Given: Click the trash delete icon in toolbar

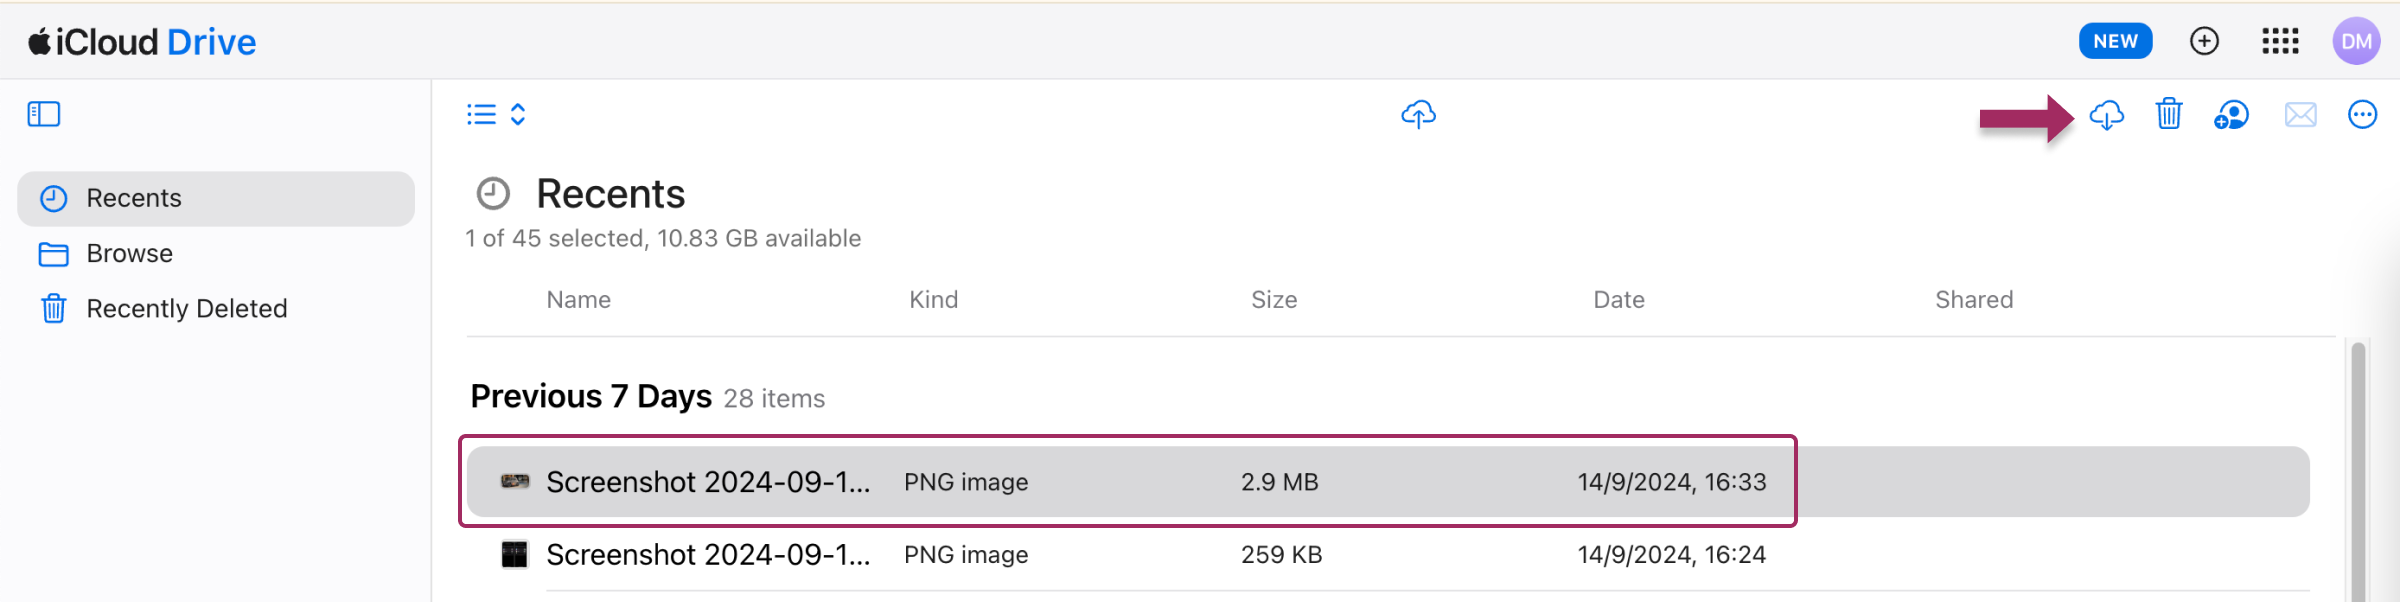Looking at the screenshot, I should pyautogui.click(x=2169, y=115).
